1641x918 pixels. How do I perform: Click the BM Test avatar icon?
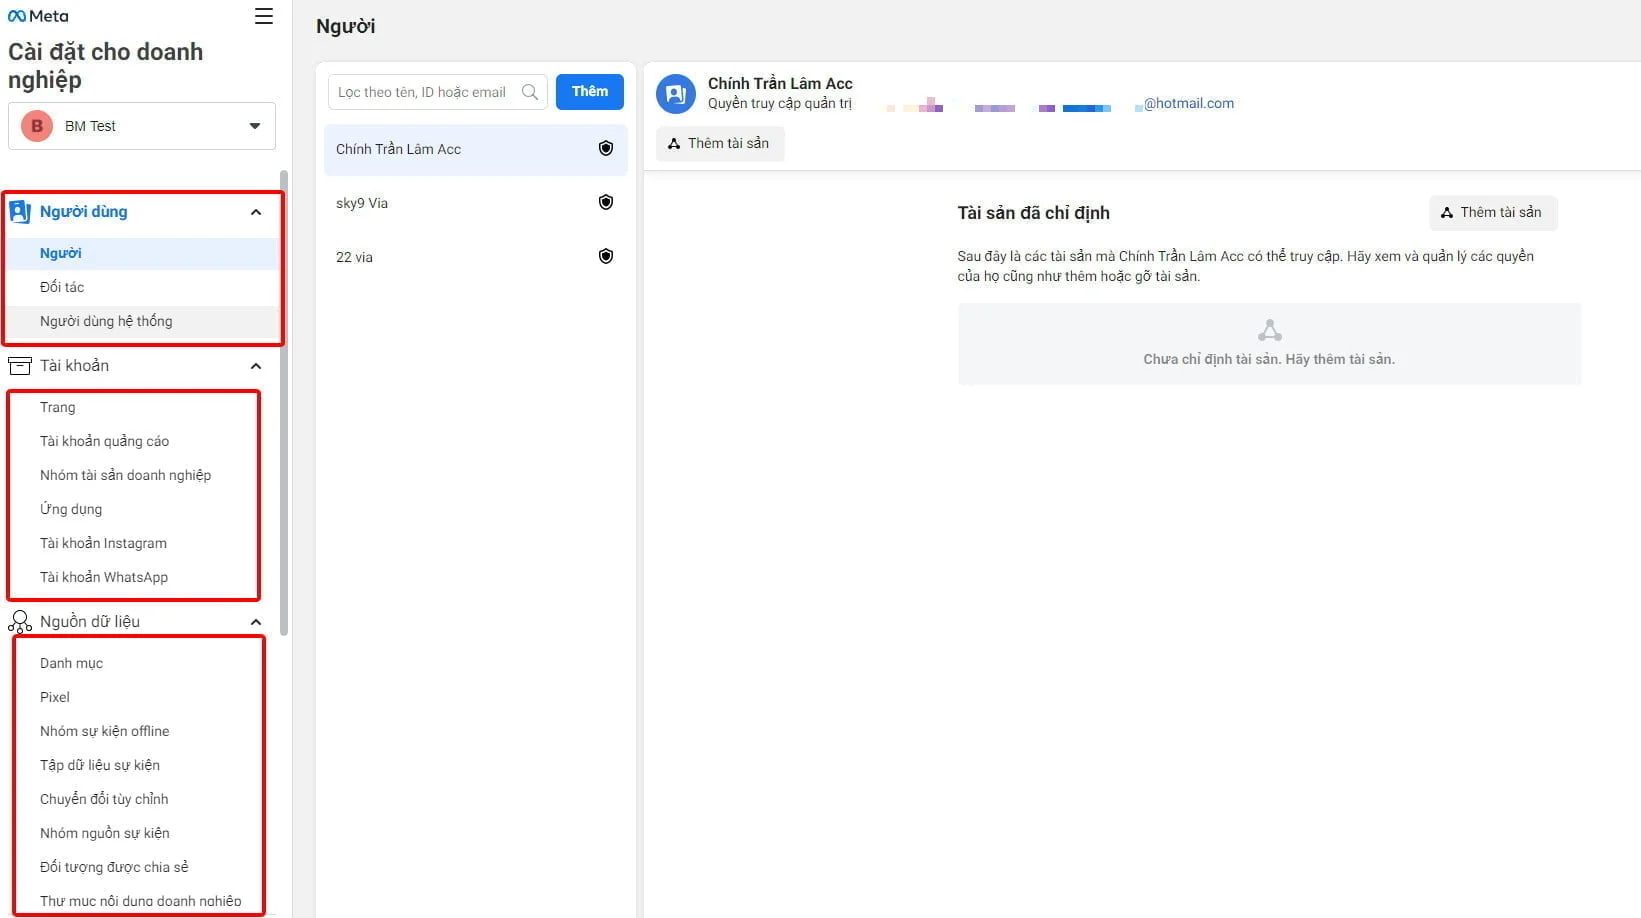(x=37, y=126)
